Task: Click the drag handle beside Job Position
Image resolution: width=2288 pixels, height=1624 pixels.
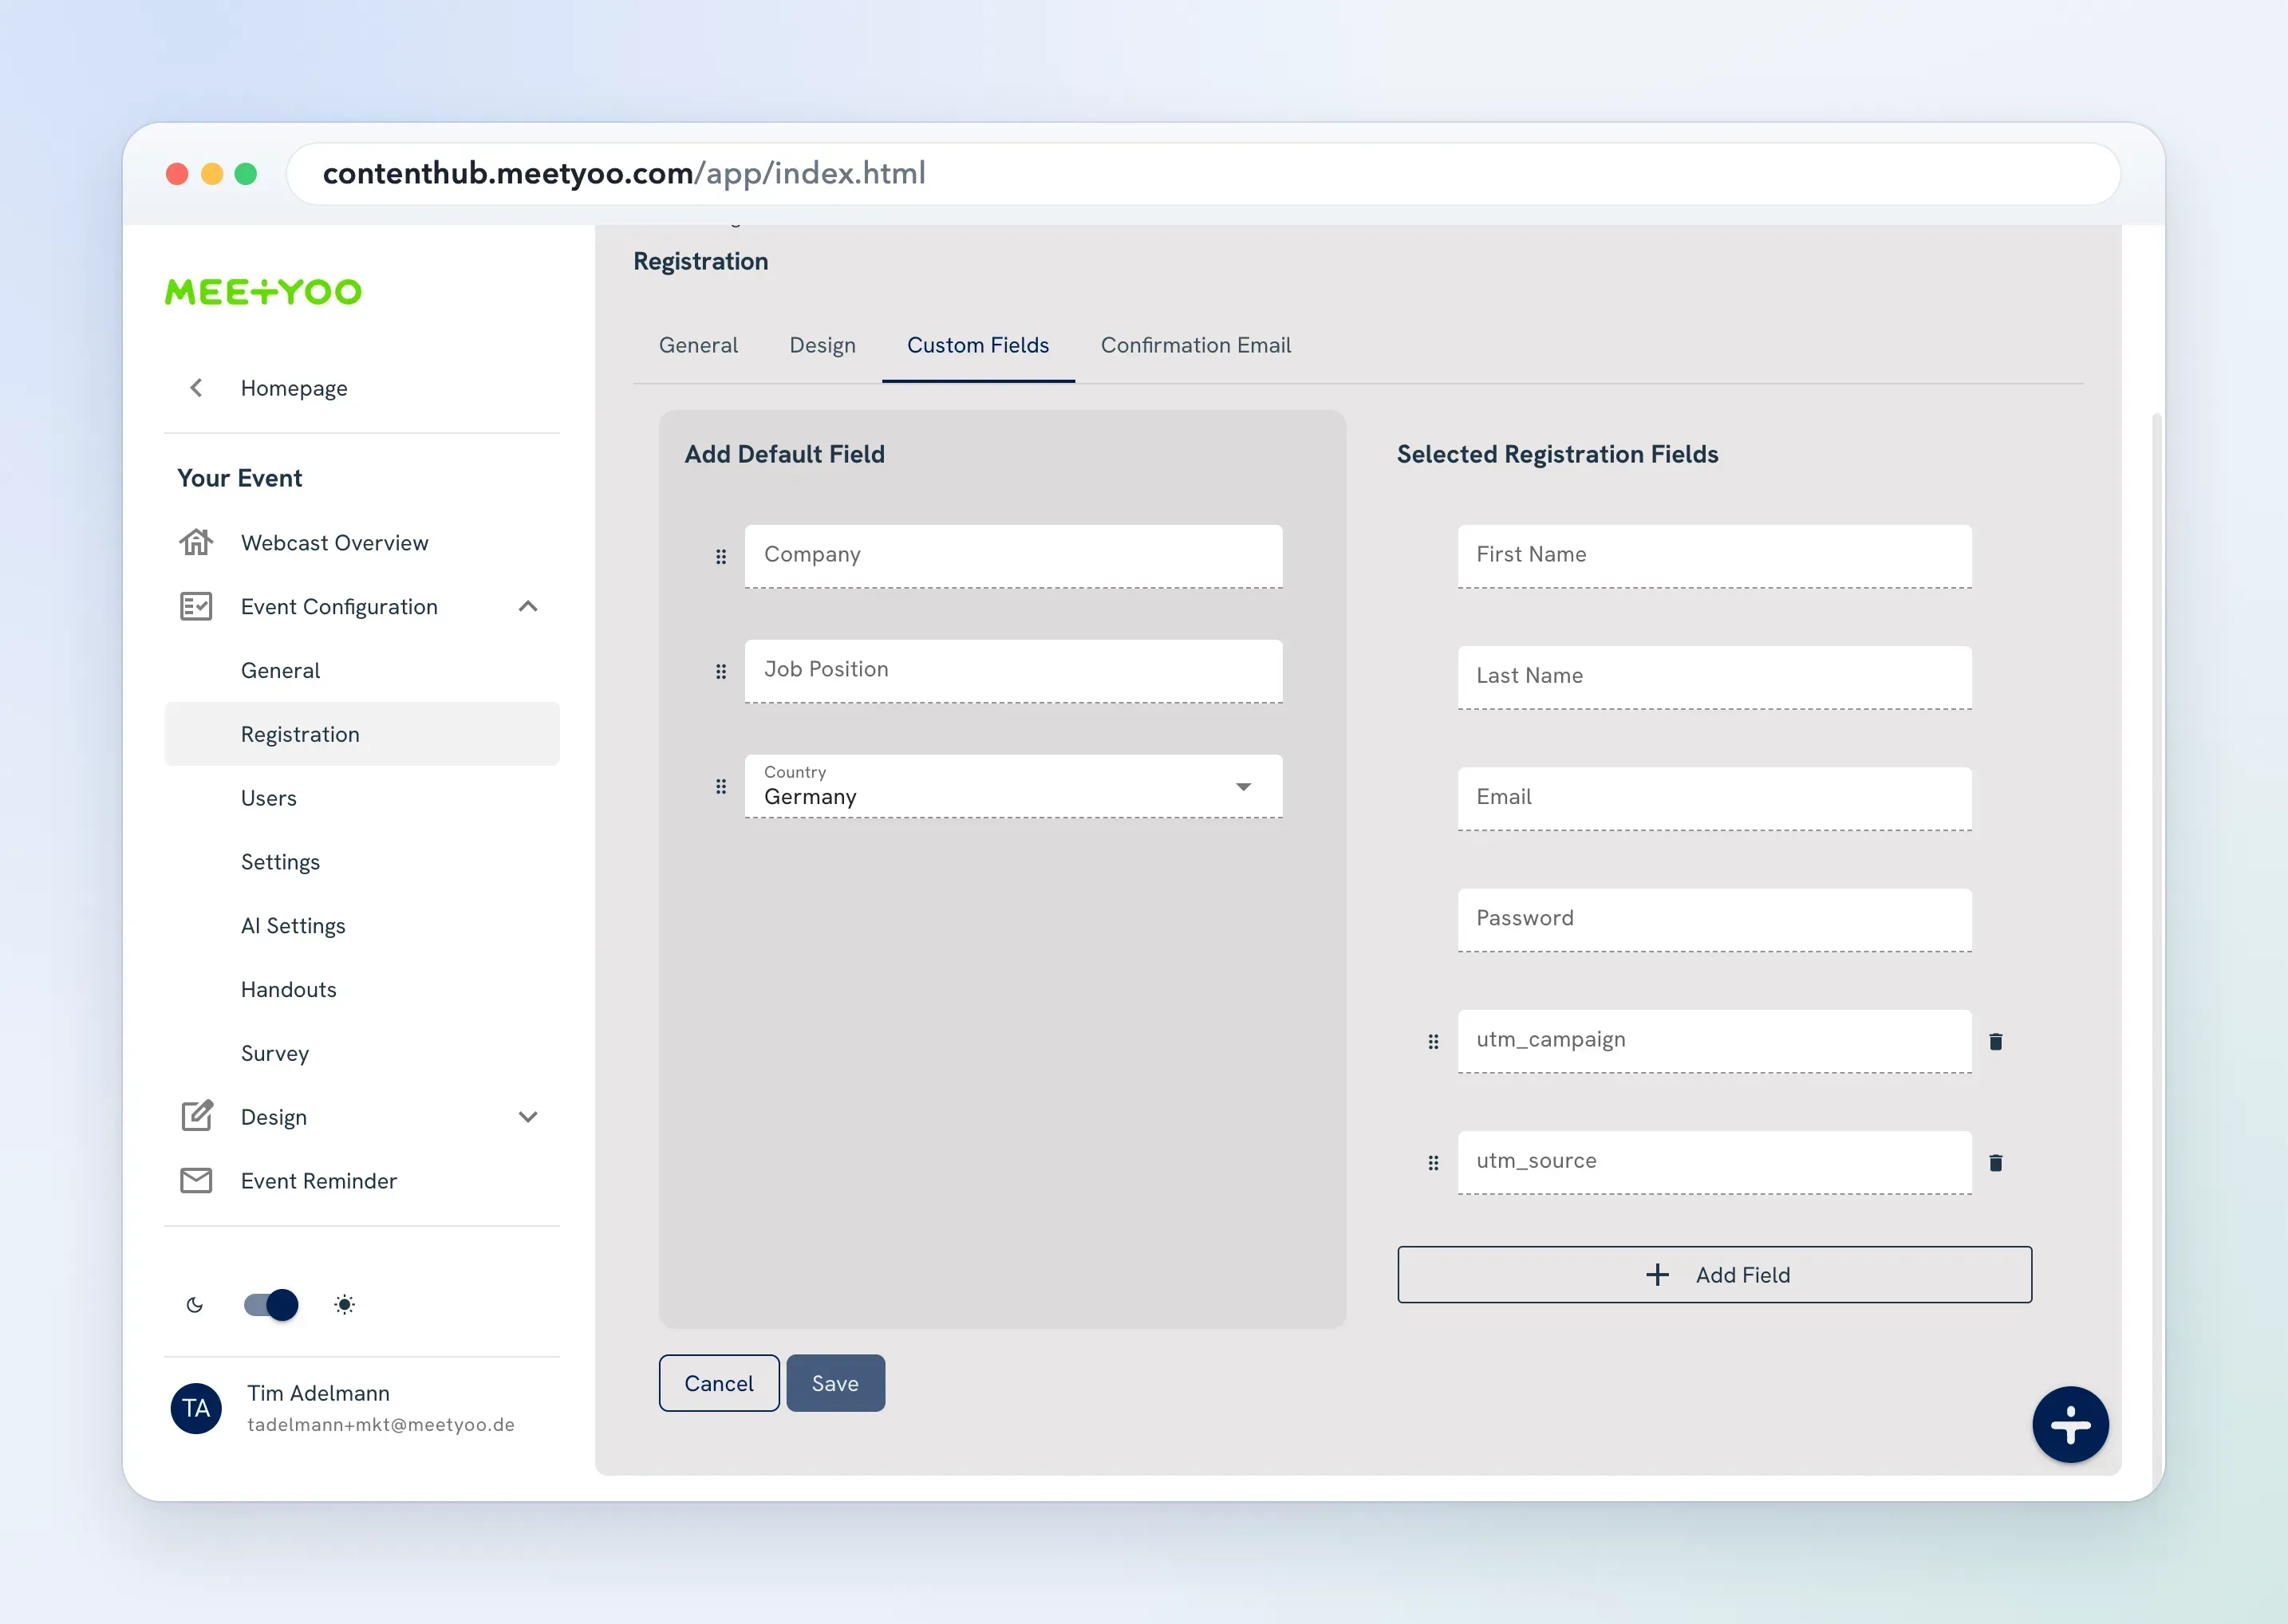Action: [721, 672]
